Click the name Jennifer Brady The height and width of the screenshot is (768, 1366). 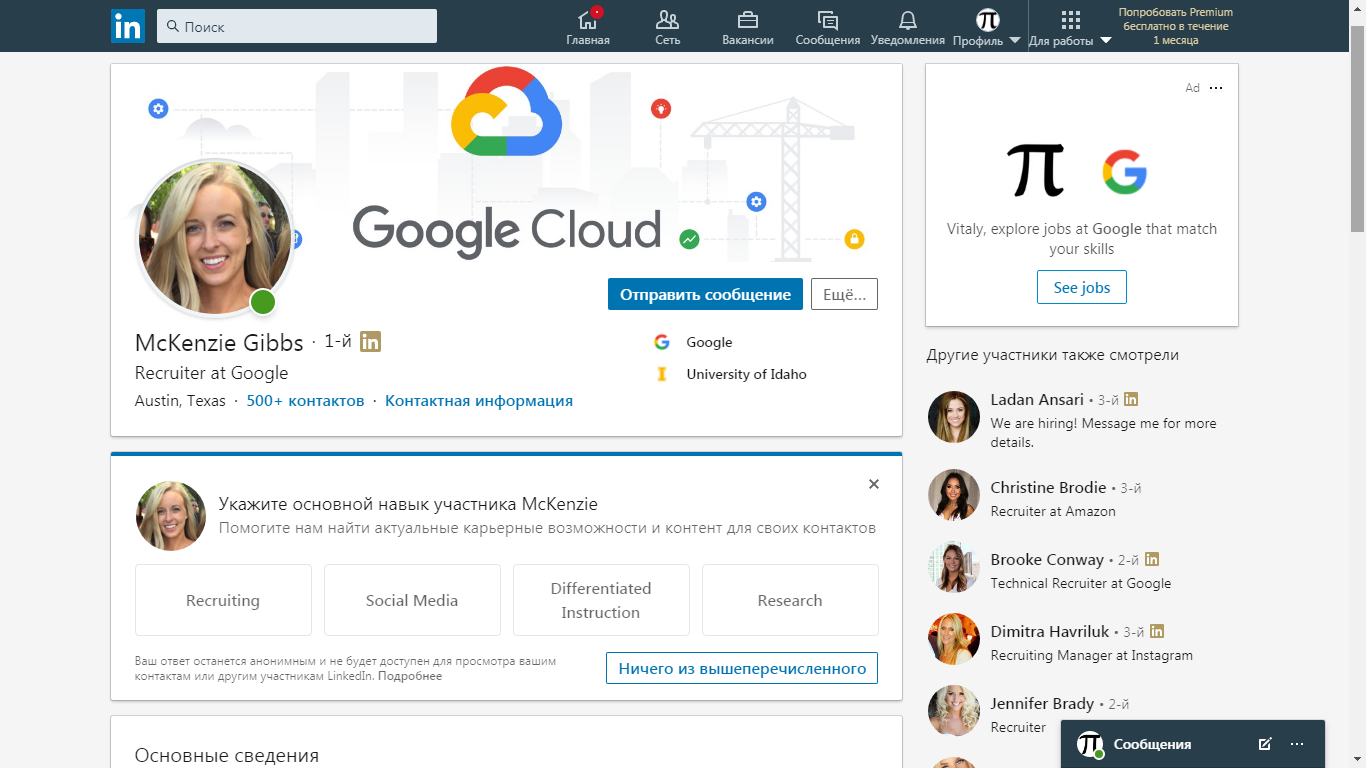point(1042,703)
